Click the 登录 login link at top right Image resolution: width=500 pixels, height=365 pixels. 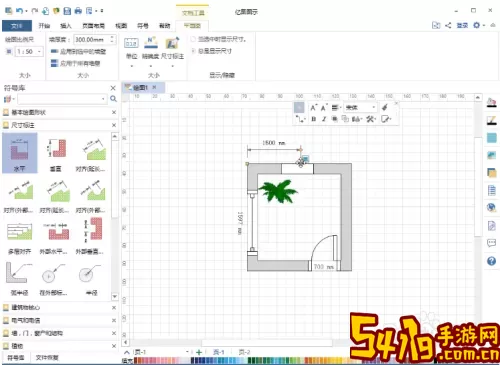462,25
